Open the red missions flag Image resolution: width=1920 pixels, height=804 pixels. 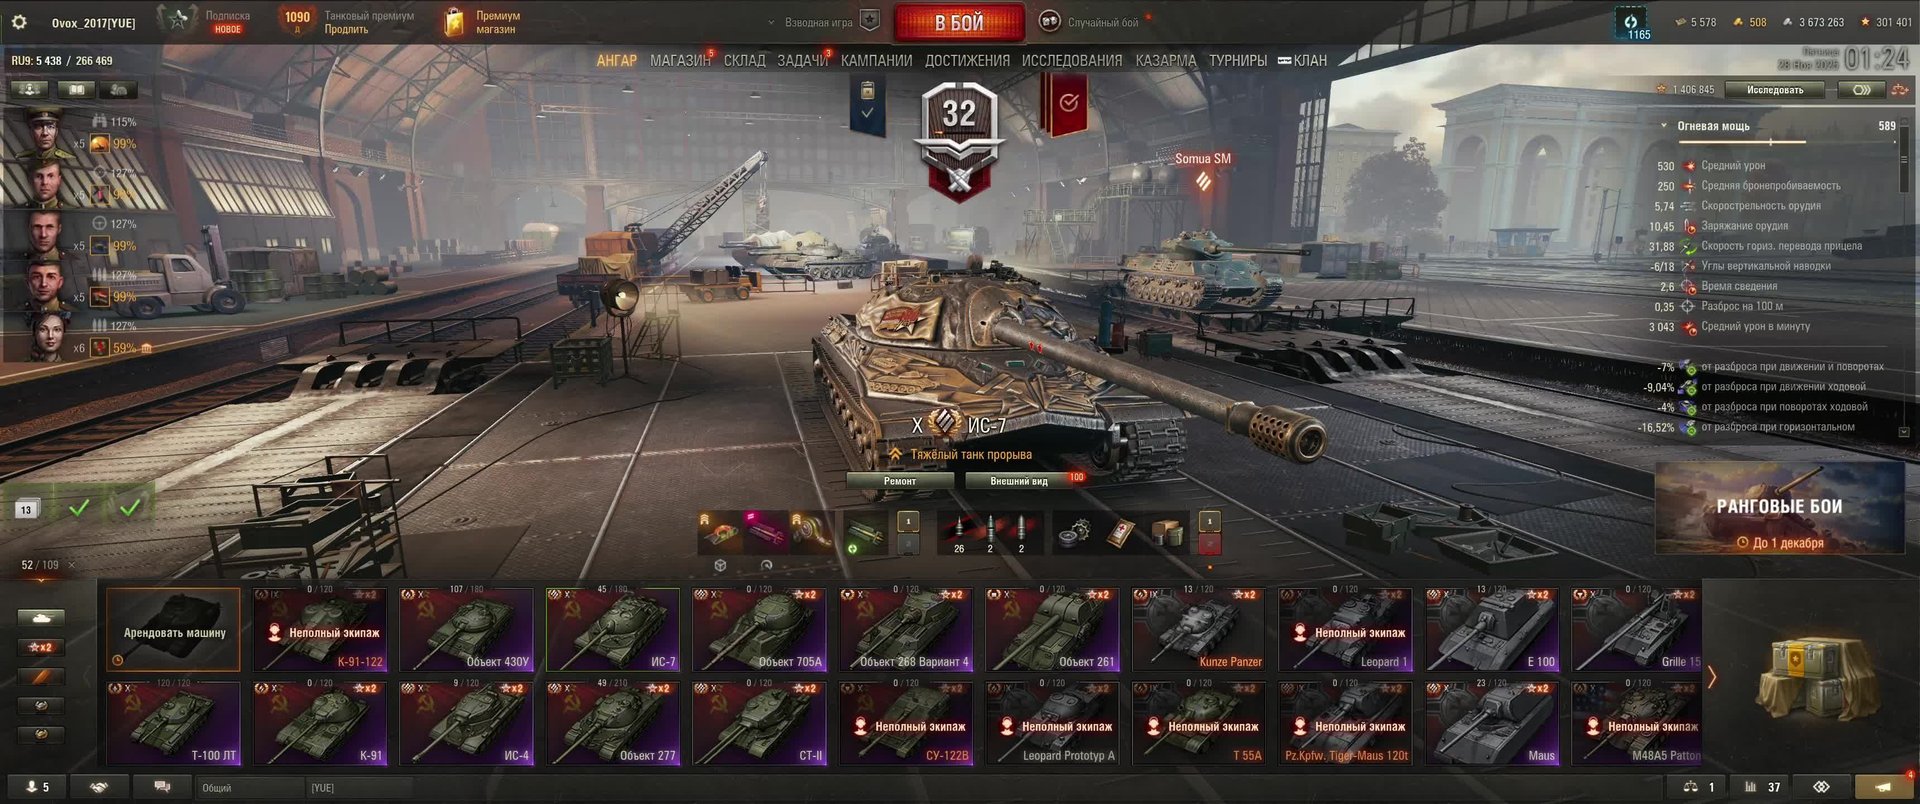coord(1068,104)
